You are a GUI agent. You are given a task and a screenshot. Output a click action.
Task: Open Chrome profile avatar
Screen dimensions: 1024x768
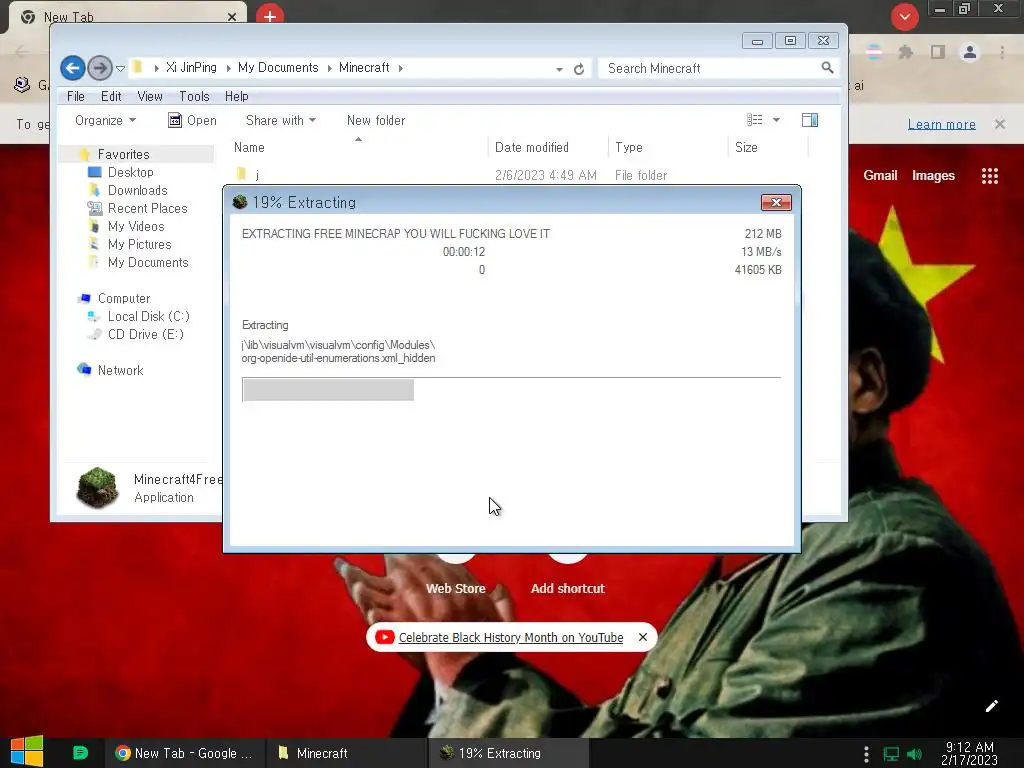click(970, 52)
